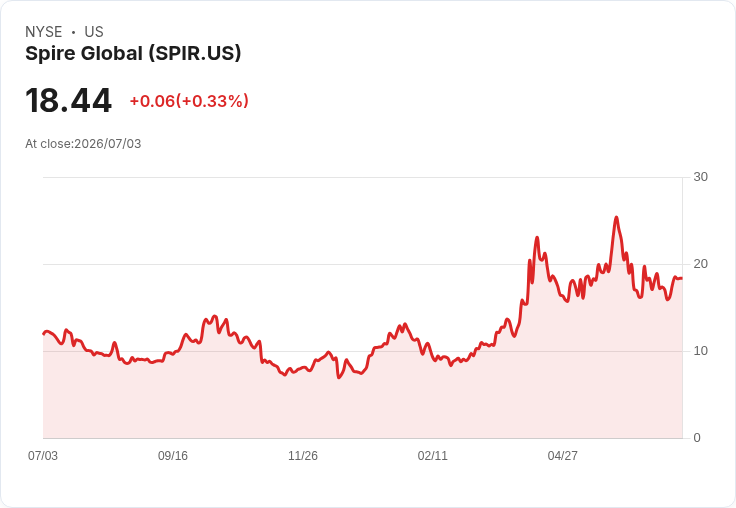Select the 04/27 date axis label

[x=563, y=455]
